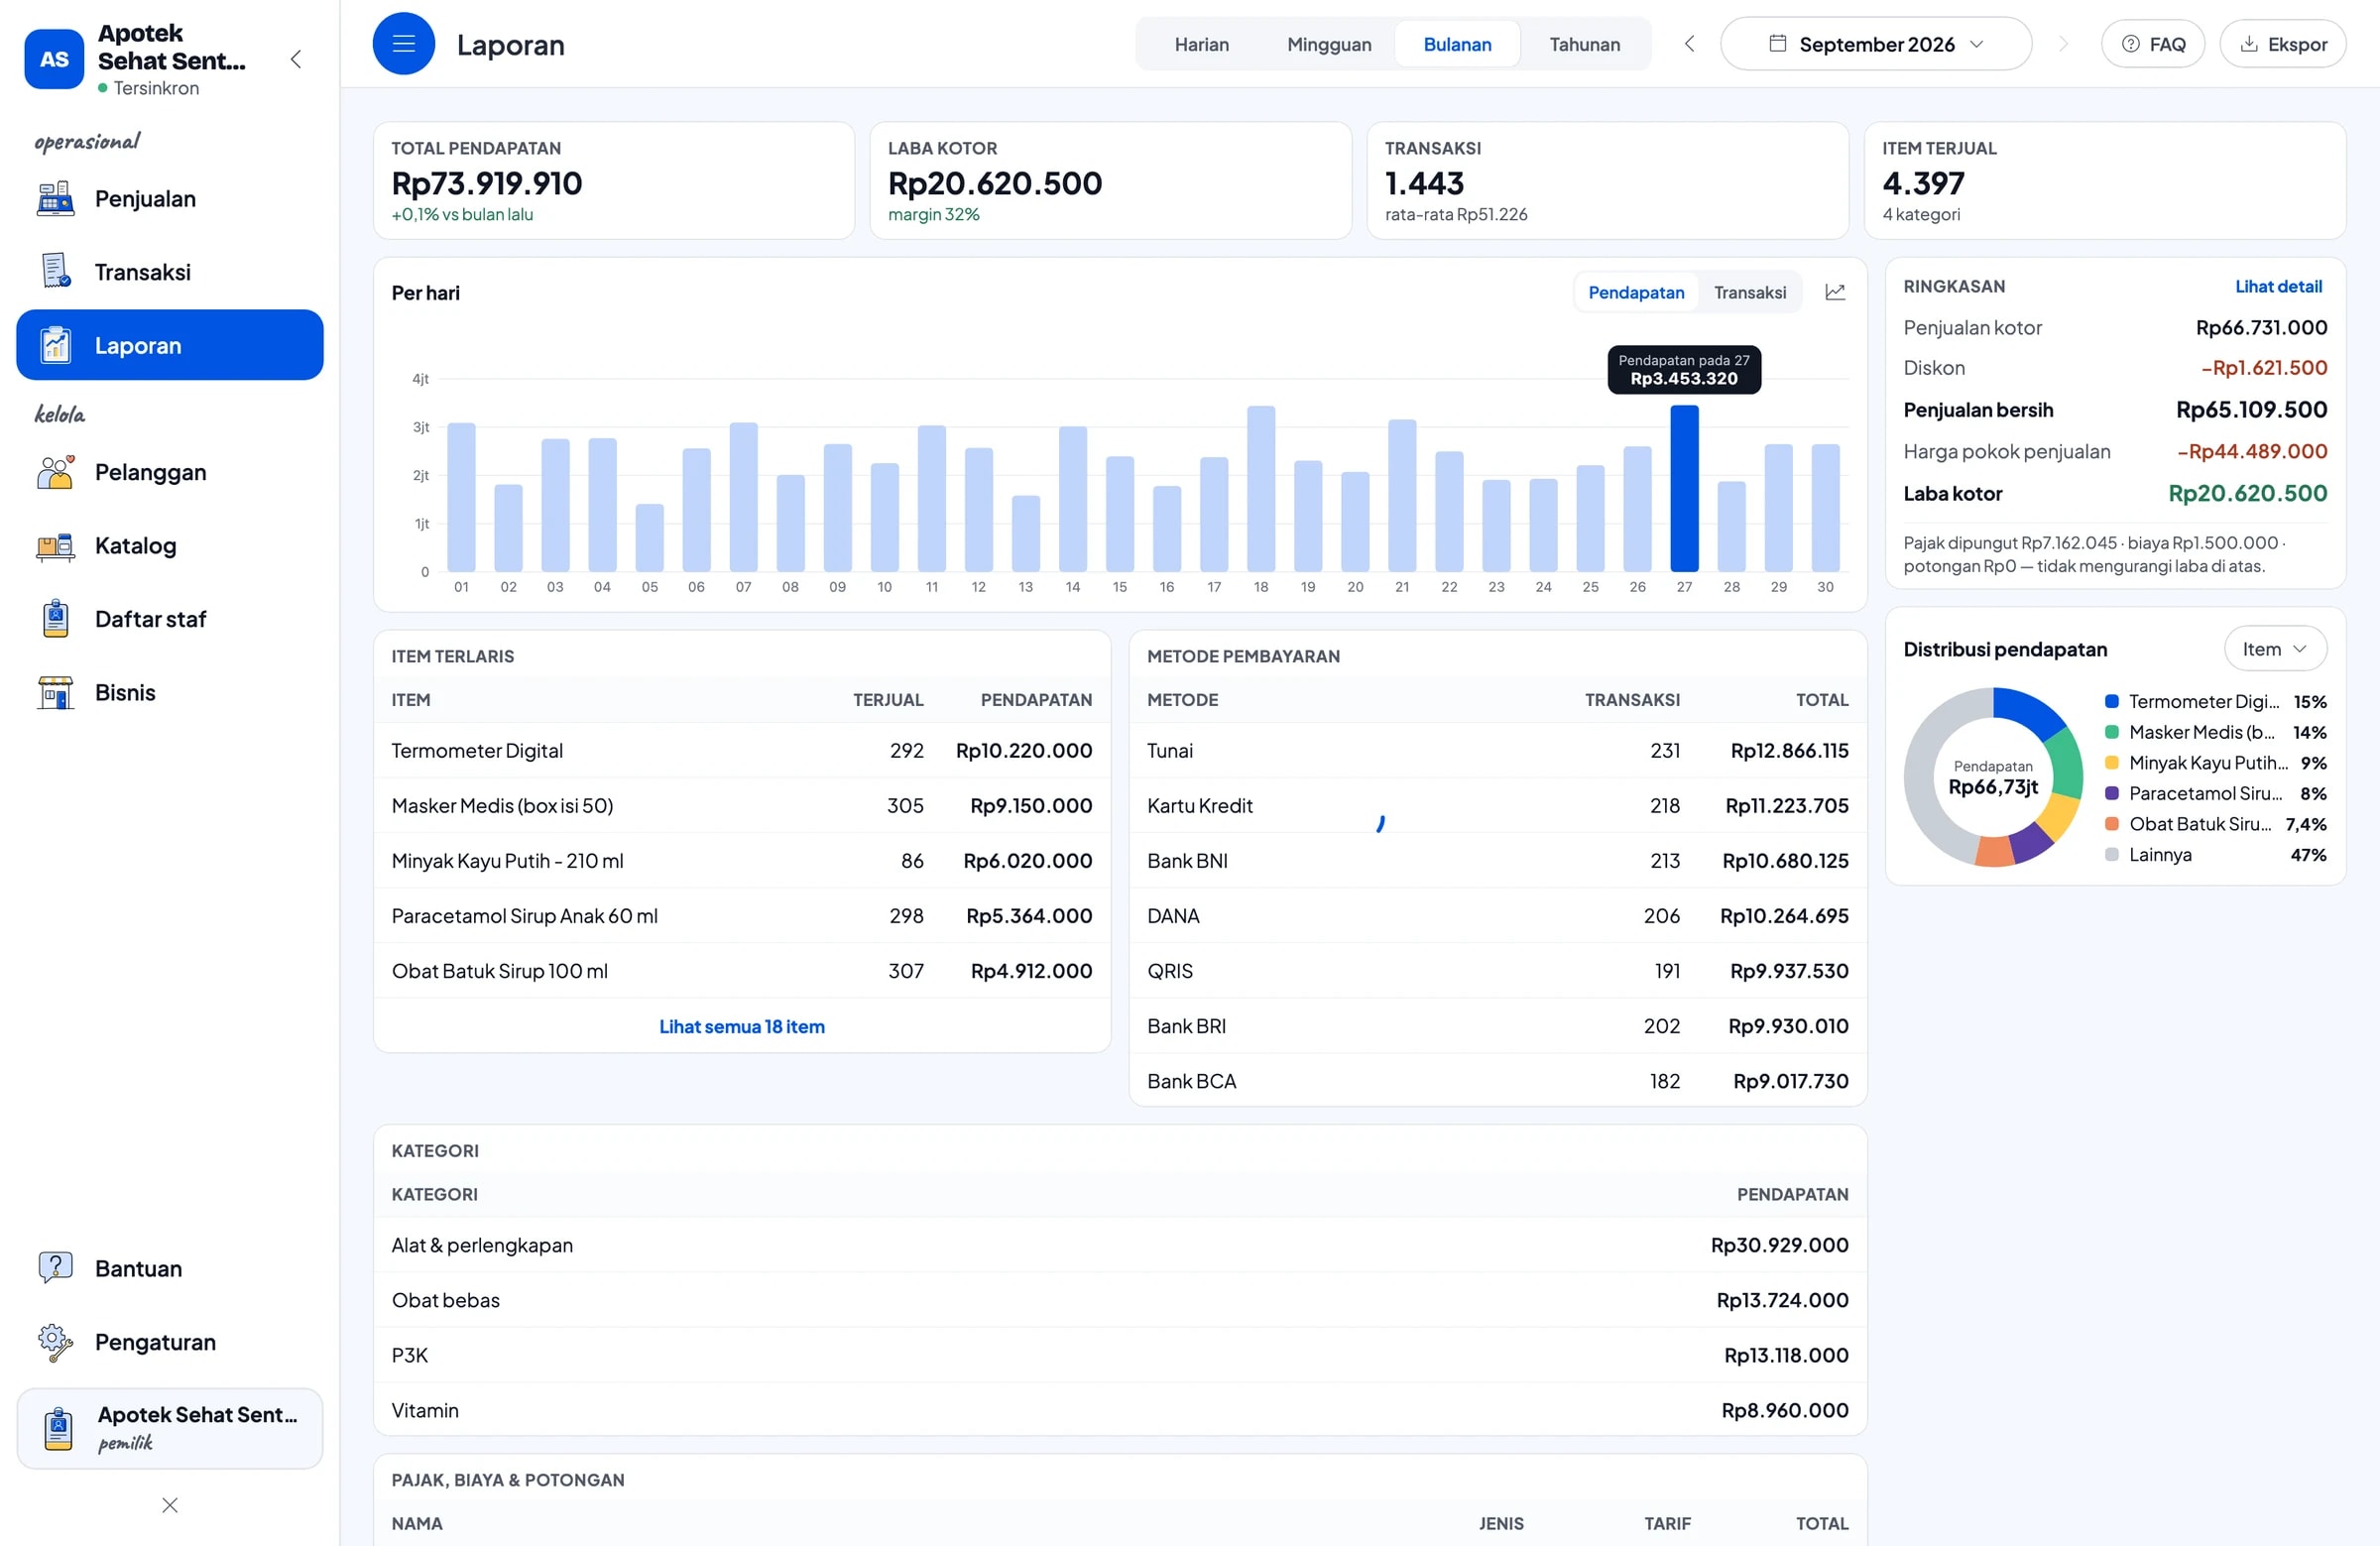
Task: Open Lihat semua 18 item link
Action: point(742,1026)
